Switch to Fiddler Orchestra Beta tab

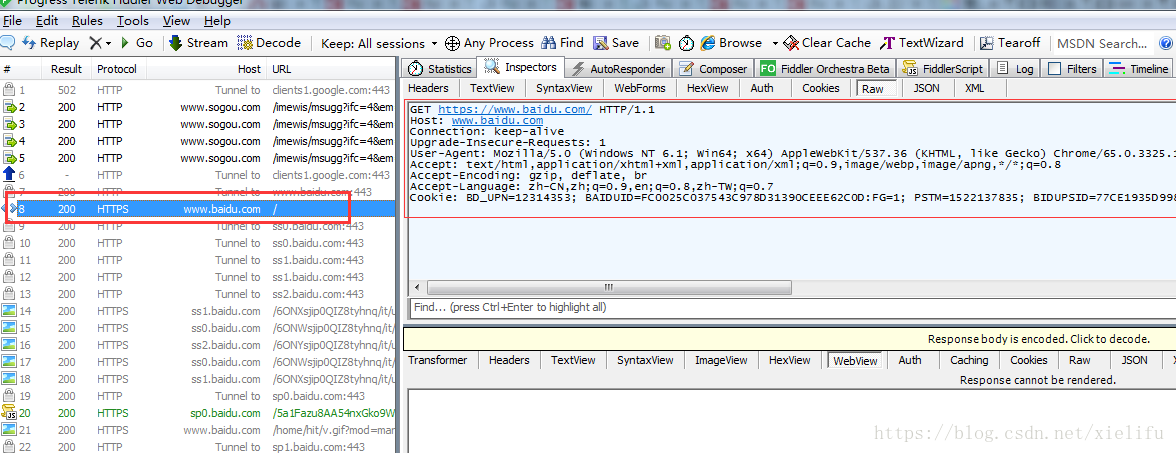[x=825, y=68]
